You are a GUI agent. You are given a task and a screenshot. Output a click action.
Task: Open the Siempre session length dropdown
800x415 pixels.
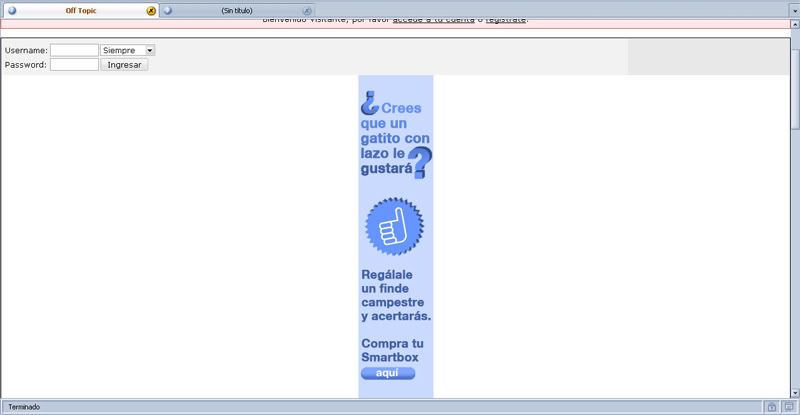tap(127, 50)
